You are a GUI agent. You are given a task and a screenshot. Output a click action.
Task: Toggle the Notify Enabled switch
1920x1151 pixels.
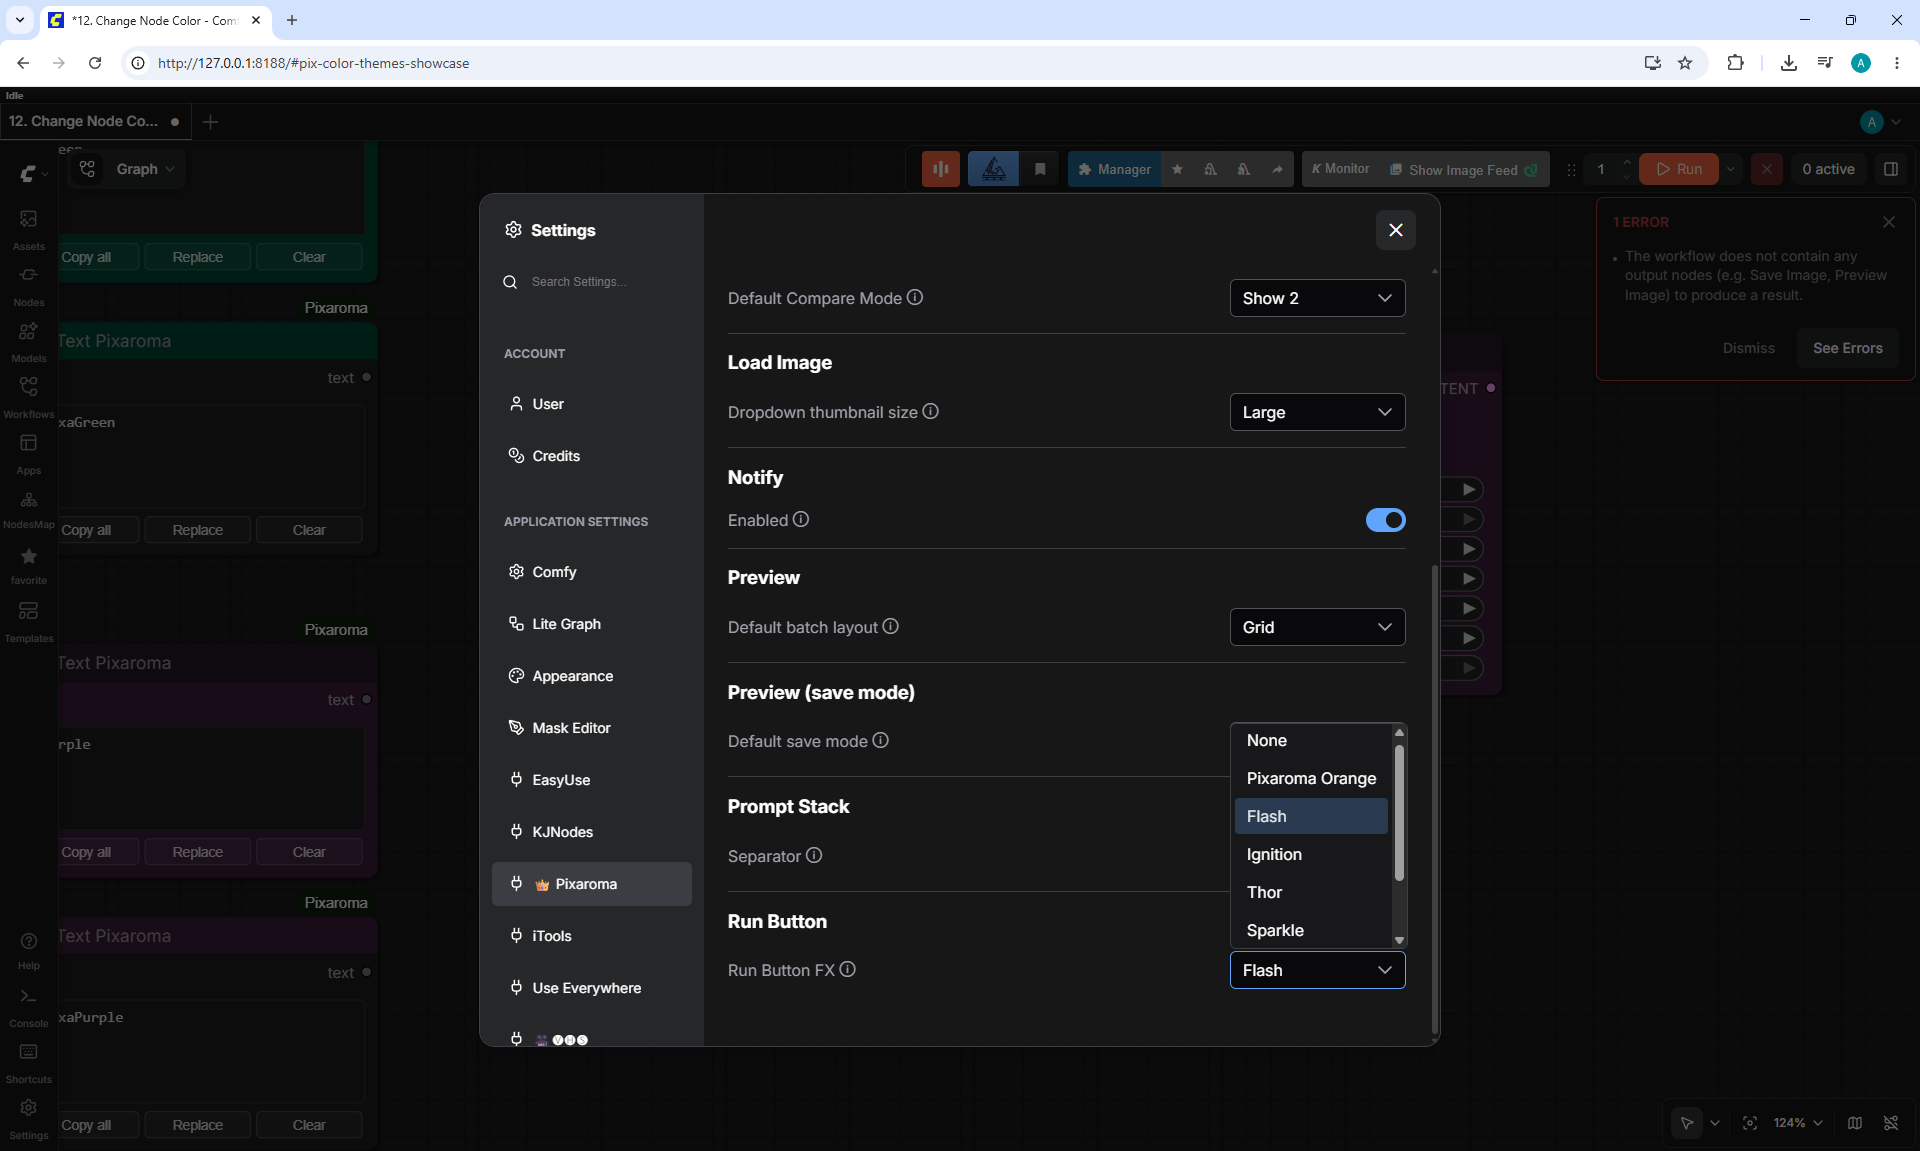tap(1385, 520)
